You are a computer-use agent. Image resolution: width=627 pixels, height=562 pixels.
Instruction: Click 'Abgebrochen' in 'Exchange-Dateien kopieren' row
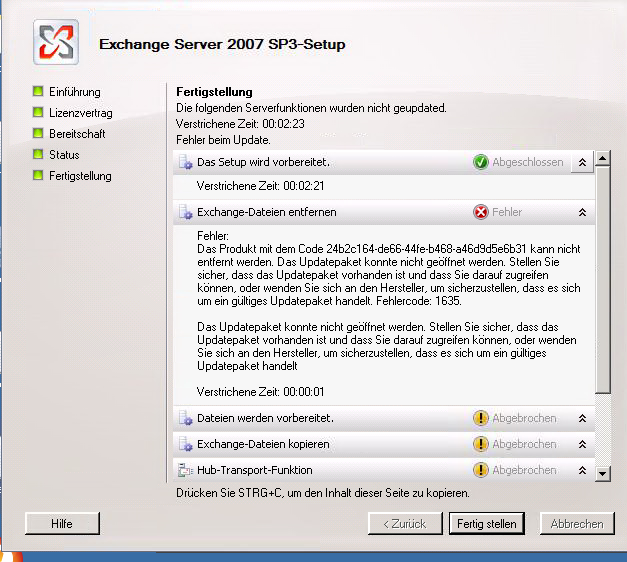click(x=524, y=444)
